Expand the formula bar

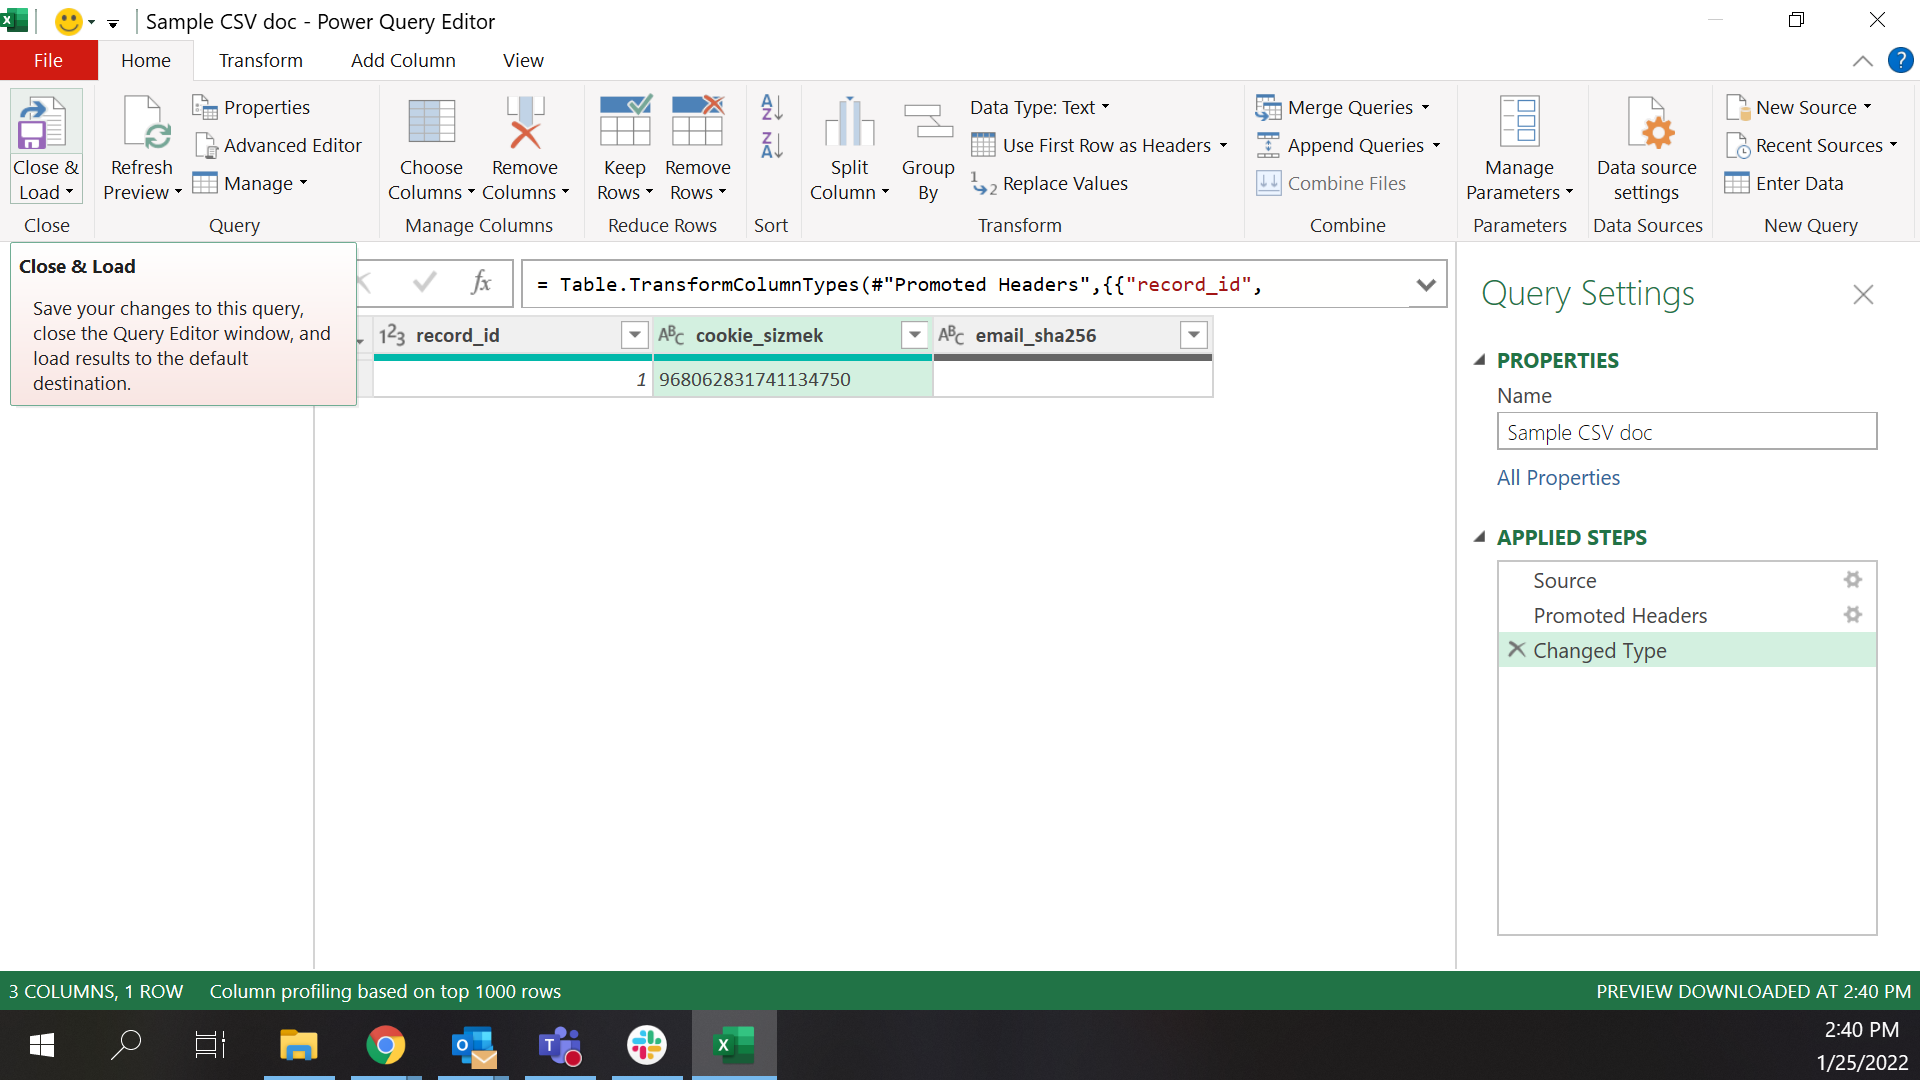(x=1426, y=285)
